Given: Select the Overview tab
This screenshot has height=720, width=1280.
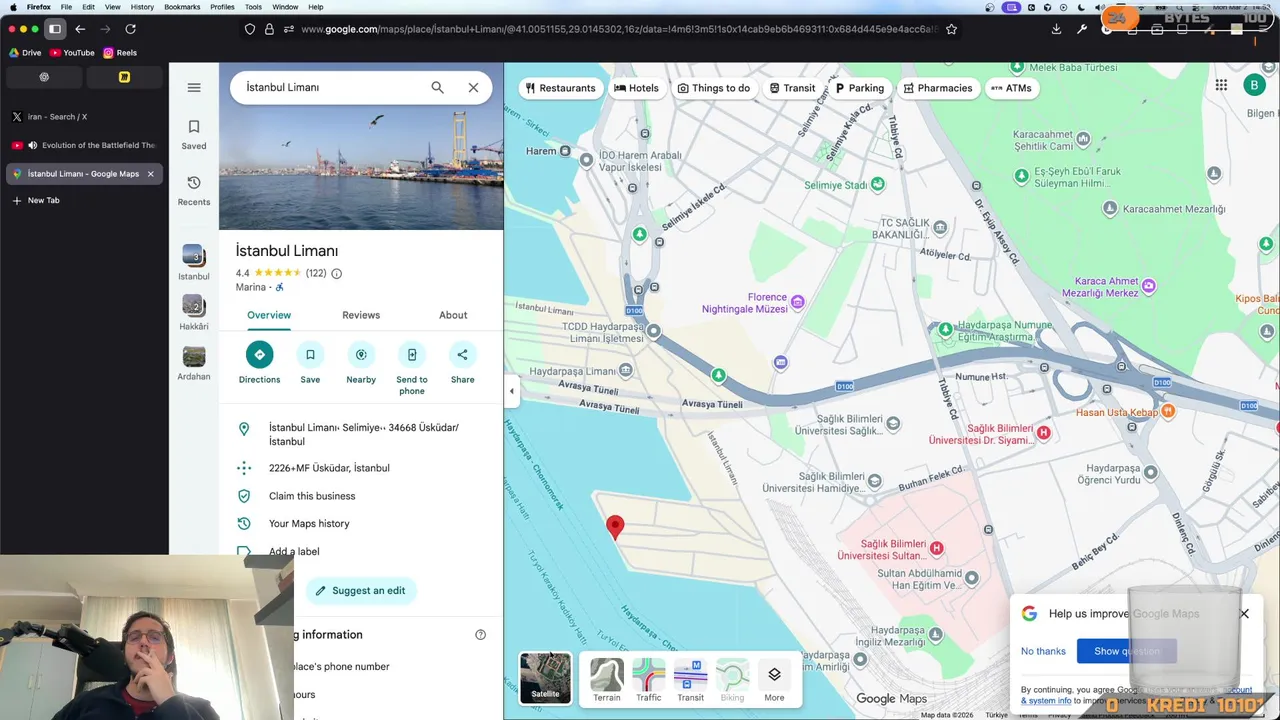Looking at the screenshot, I should (269, 315).
